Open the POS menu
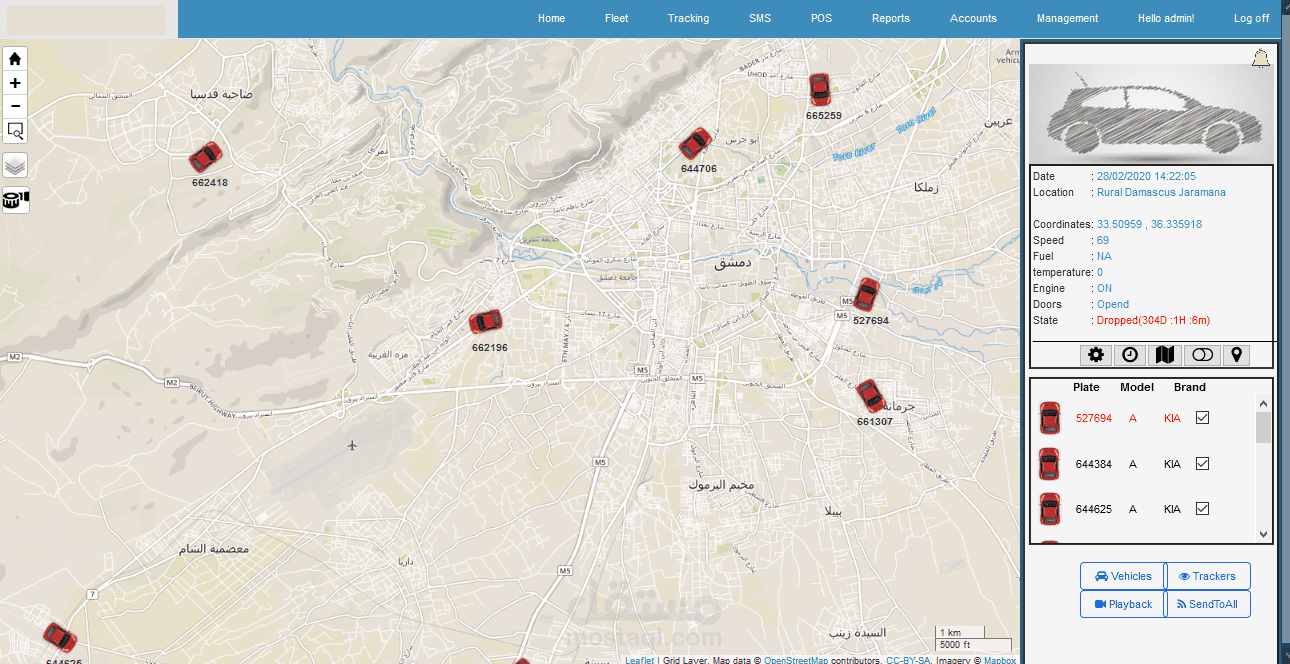 pos(821,18)
